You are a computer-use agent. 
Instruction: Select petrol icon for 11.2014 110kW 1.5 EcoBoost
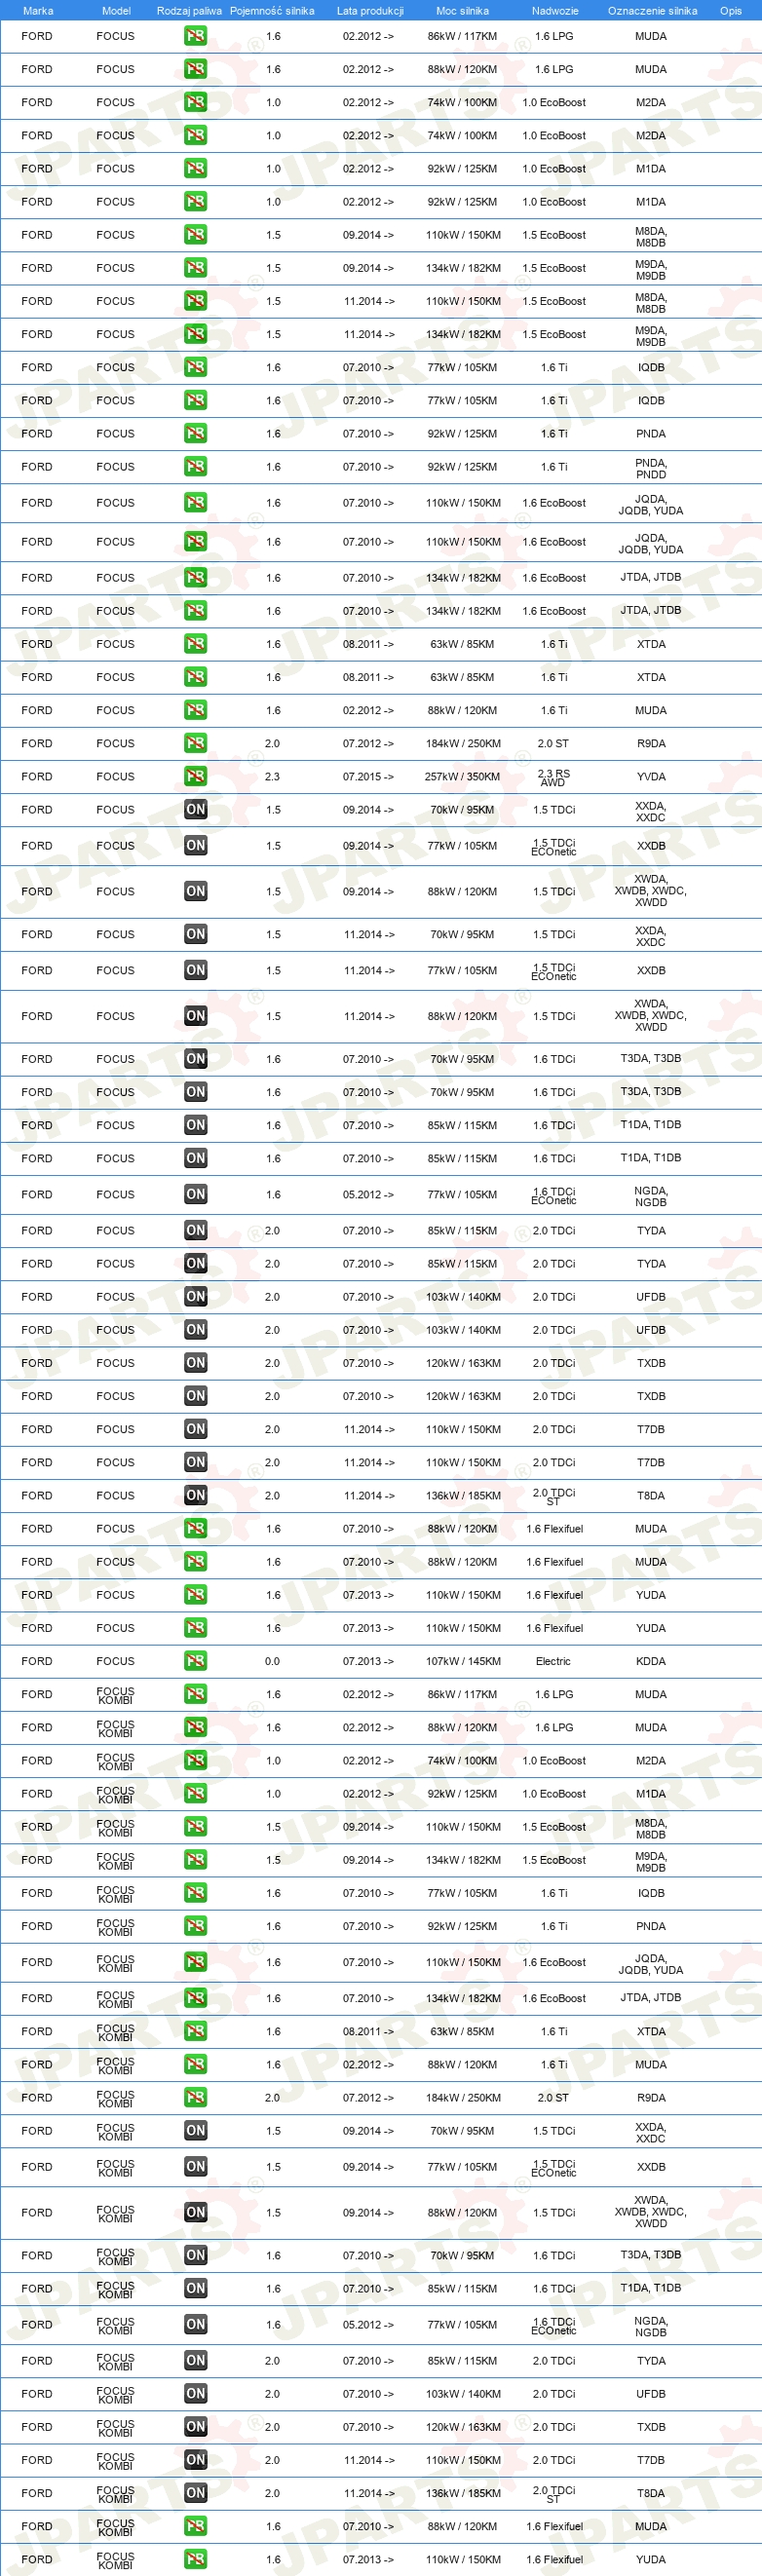point(195,301)
